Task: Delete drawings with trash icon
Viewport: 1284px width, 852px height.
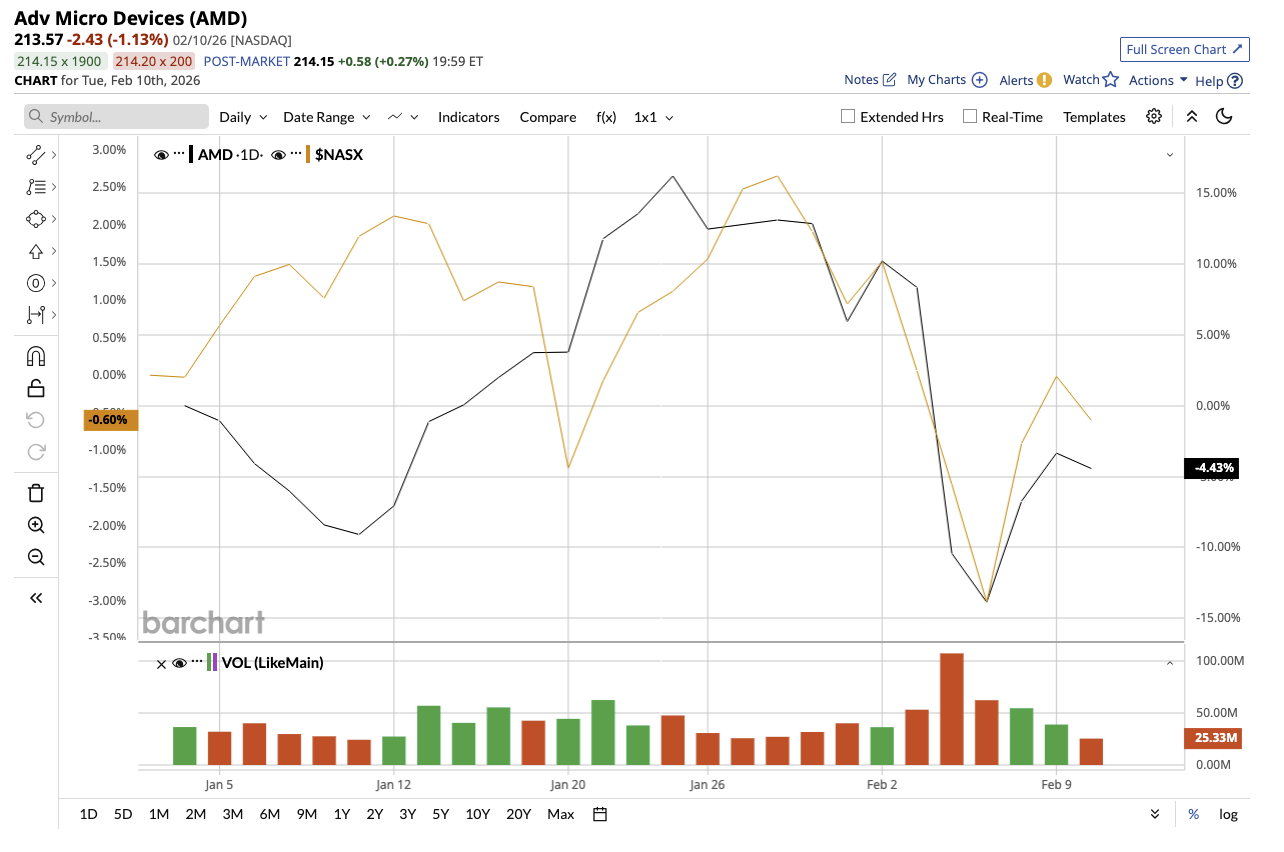Action: [36, 492]
